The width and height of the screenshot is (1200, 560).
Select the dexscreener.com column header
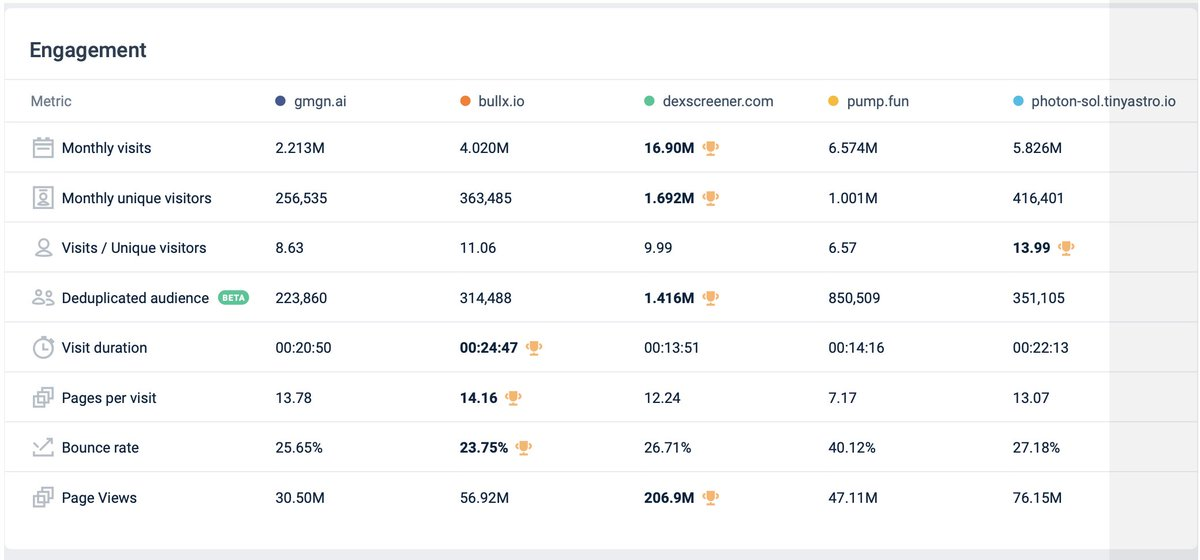(718, 101)
